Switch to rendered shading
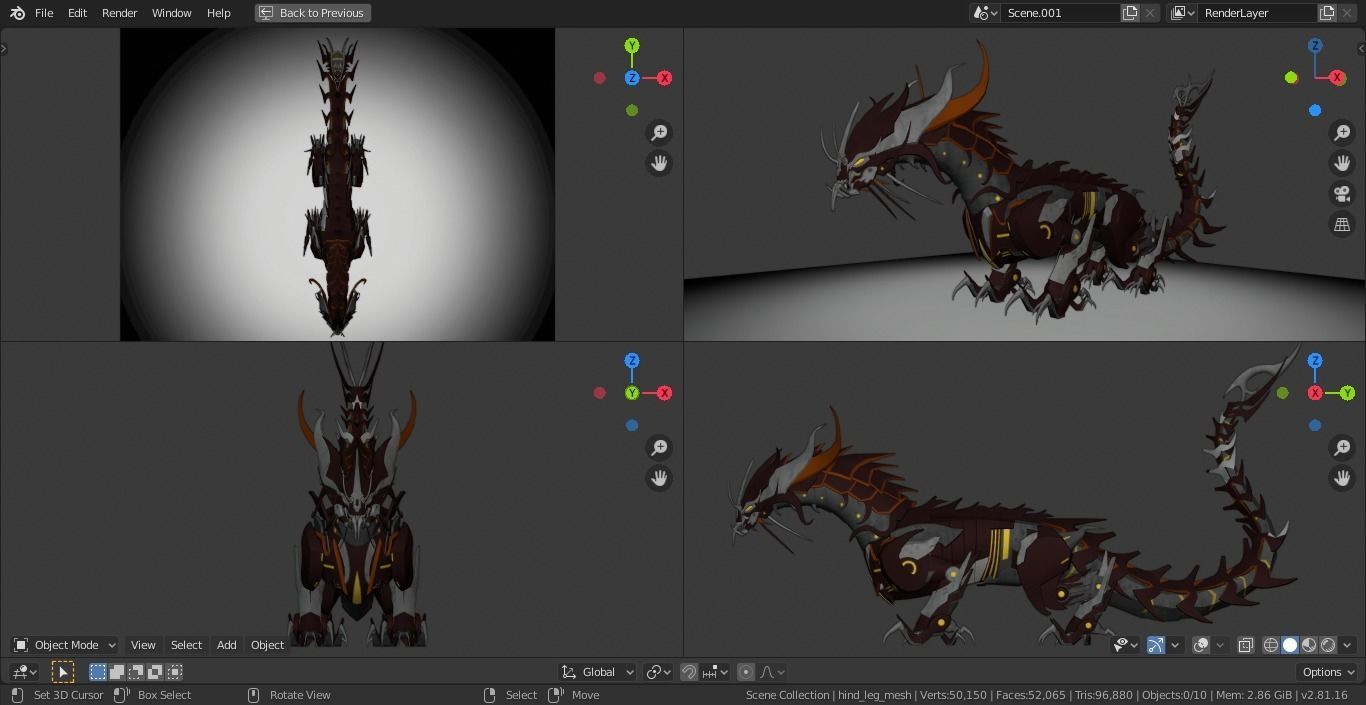The height and width of the screenshot is (705, 1366). 1328,645
